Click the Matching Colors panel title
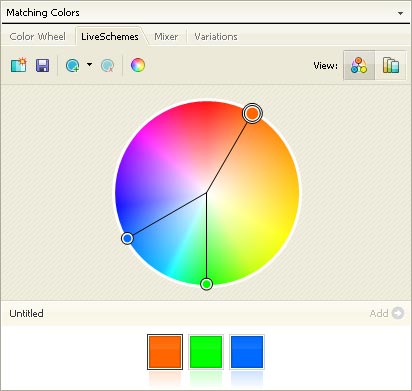412x391 pixels. tap(43, 13)
